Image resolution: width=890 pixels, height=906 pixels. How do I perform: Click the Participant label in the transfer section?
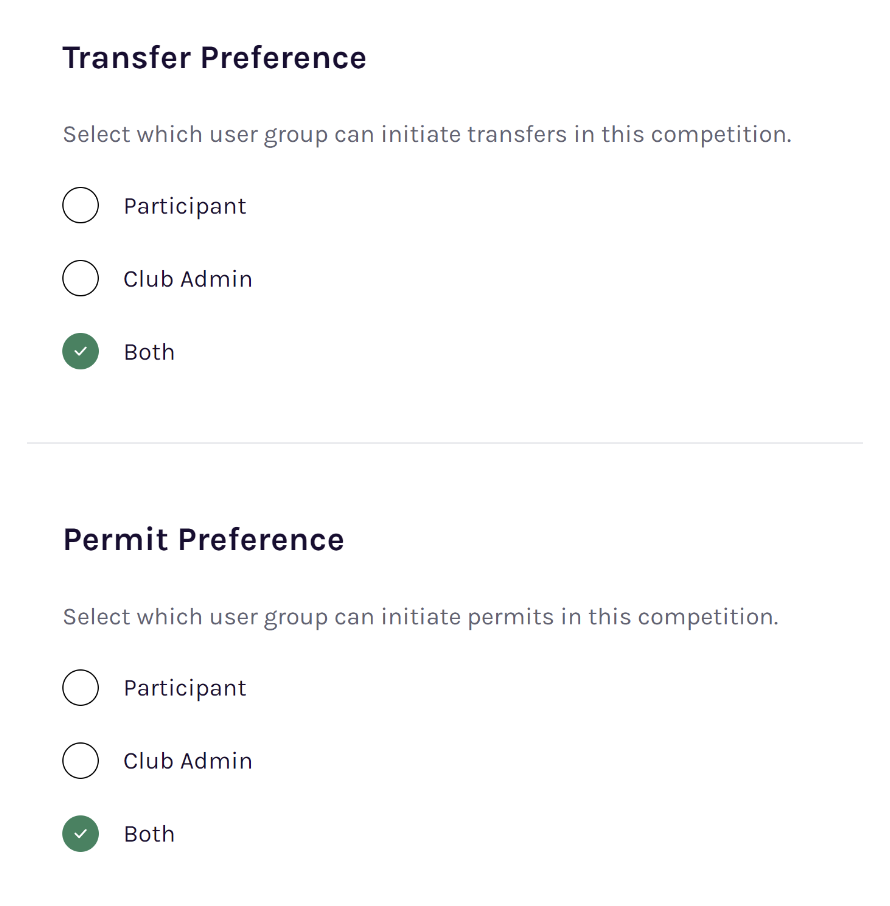[x=185, y=205]
